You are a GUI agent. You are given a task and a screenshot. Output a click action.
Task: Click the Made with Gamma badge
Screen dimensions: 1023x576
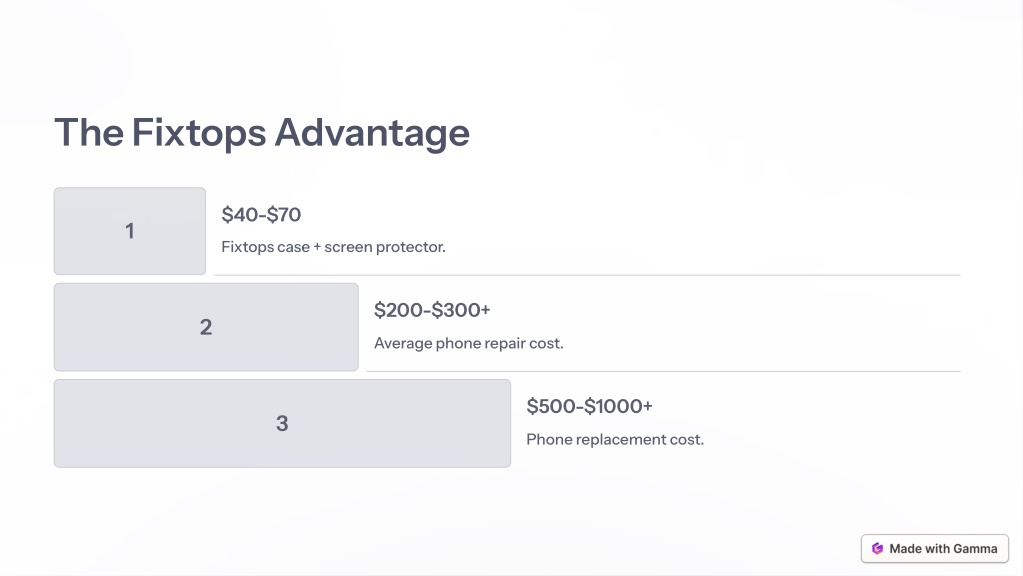click(934, 549)
